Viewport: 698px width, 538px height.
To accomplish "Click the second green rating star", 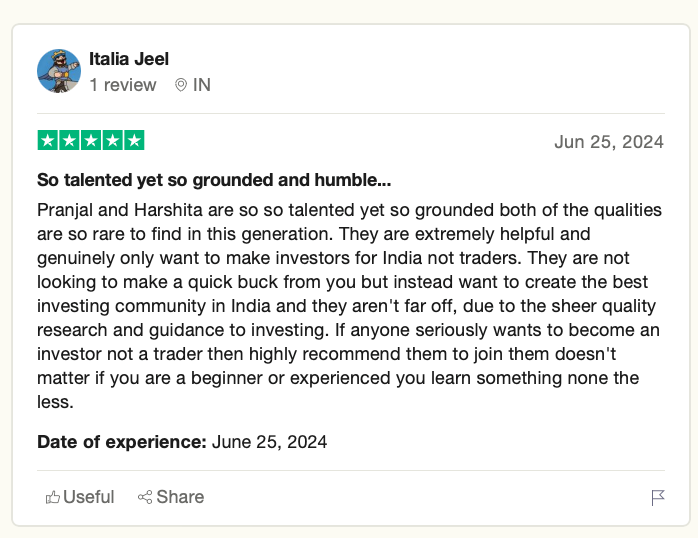I will [x=69, y=141].
